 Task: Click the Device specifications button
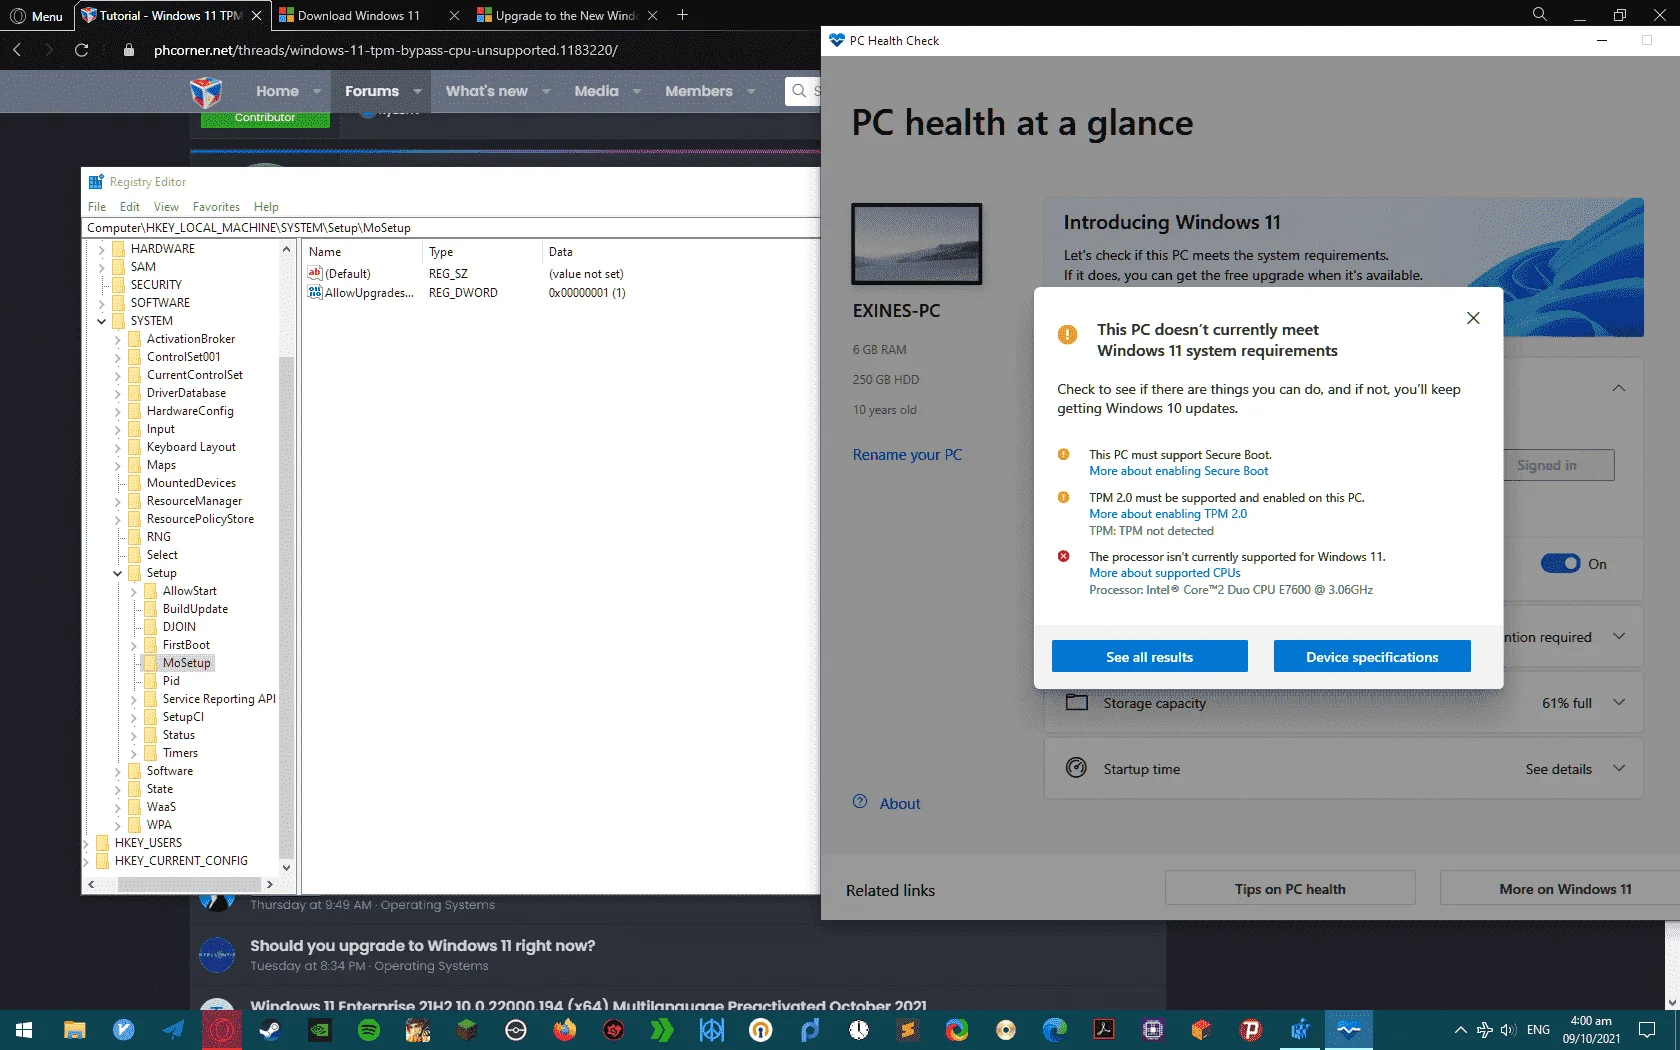[1372, 657]
